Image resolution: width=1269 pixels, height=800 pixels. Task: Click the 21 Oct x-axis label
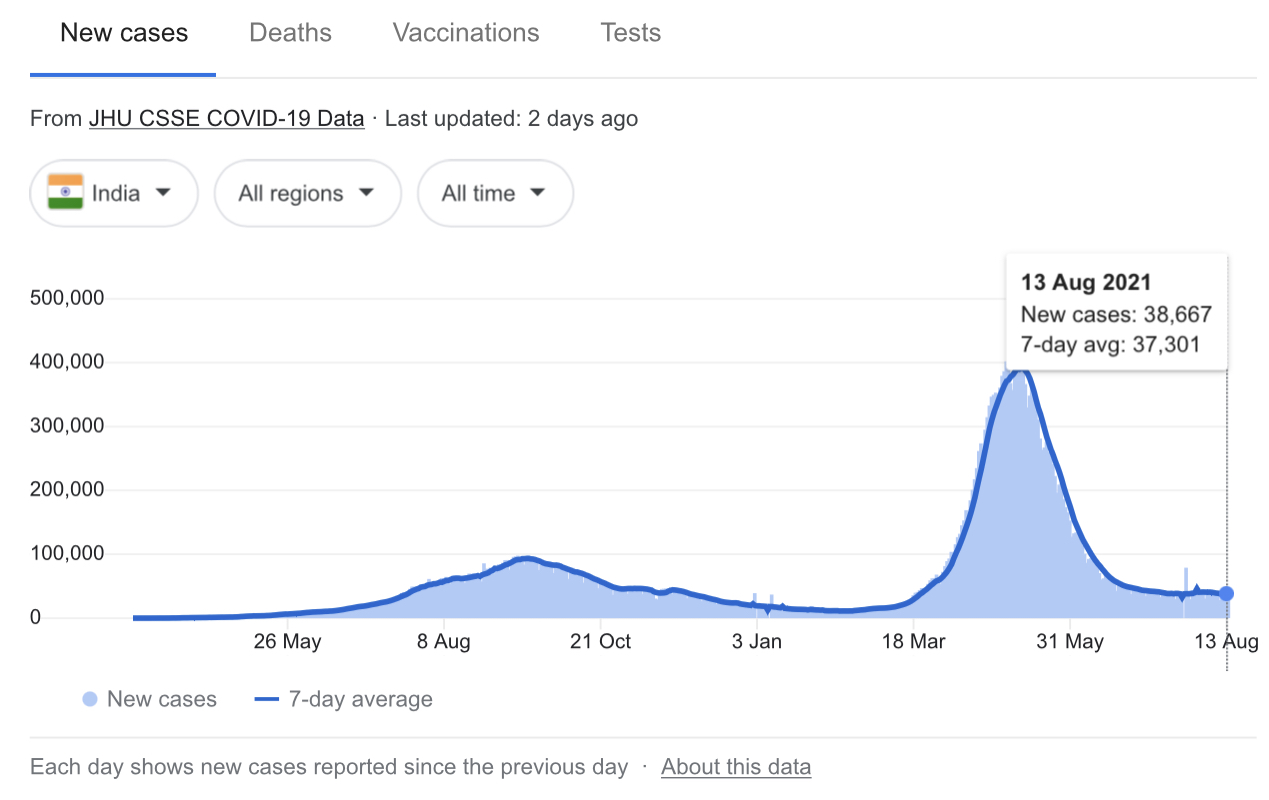pos(600,642)
